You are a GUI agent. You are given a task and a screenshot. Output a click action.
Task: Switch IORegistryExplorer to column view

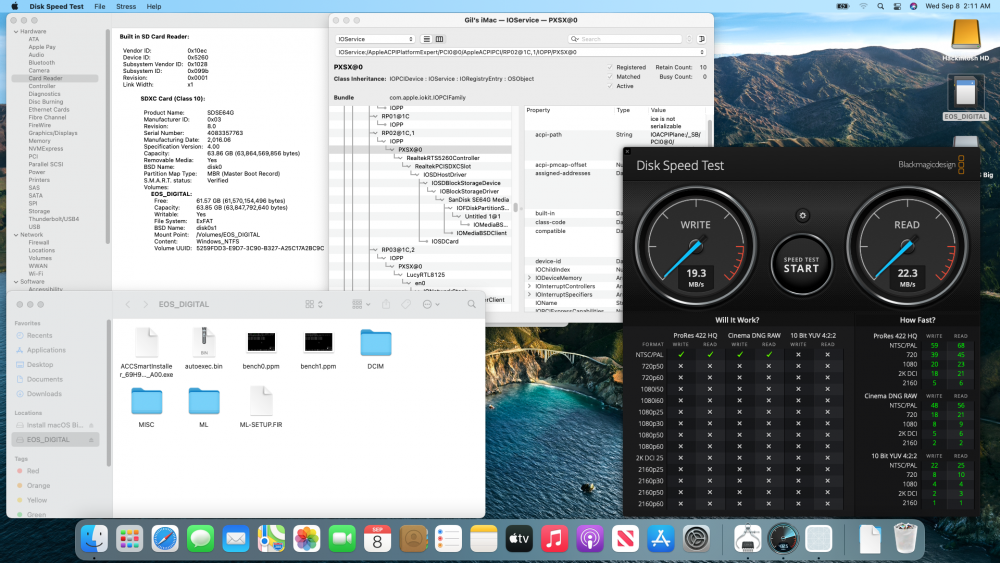pos(439,39)
